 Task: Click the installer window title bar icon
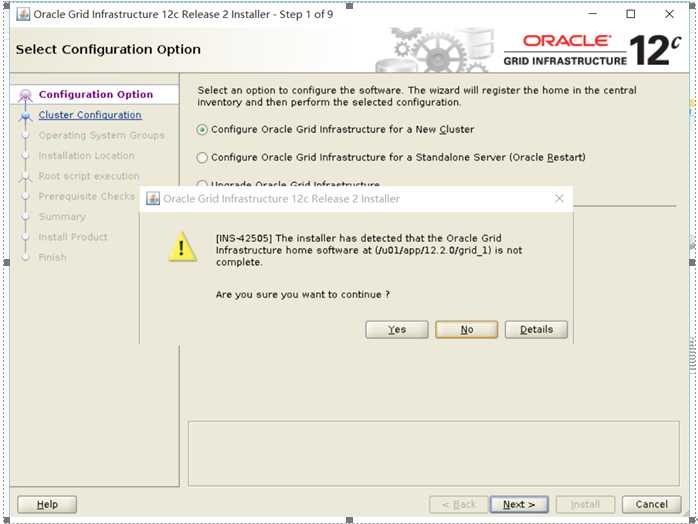[23, 14]
